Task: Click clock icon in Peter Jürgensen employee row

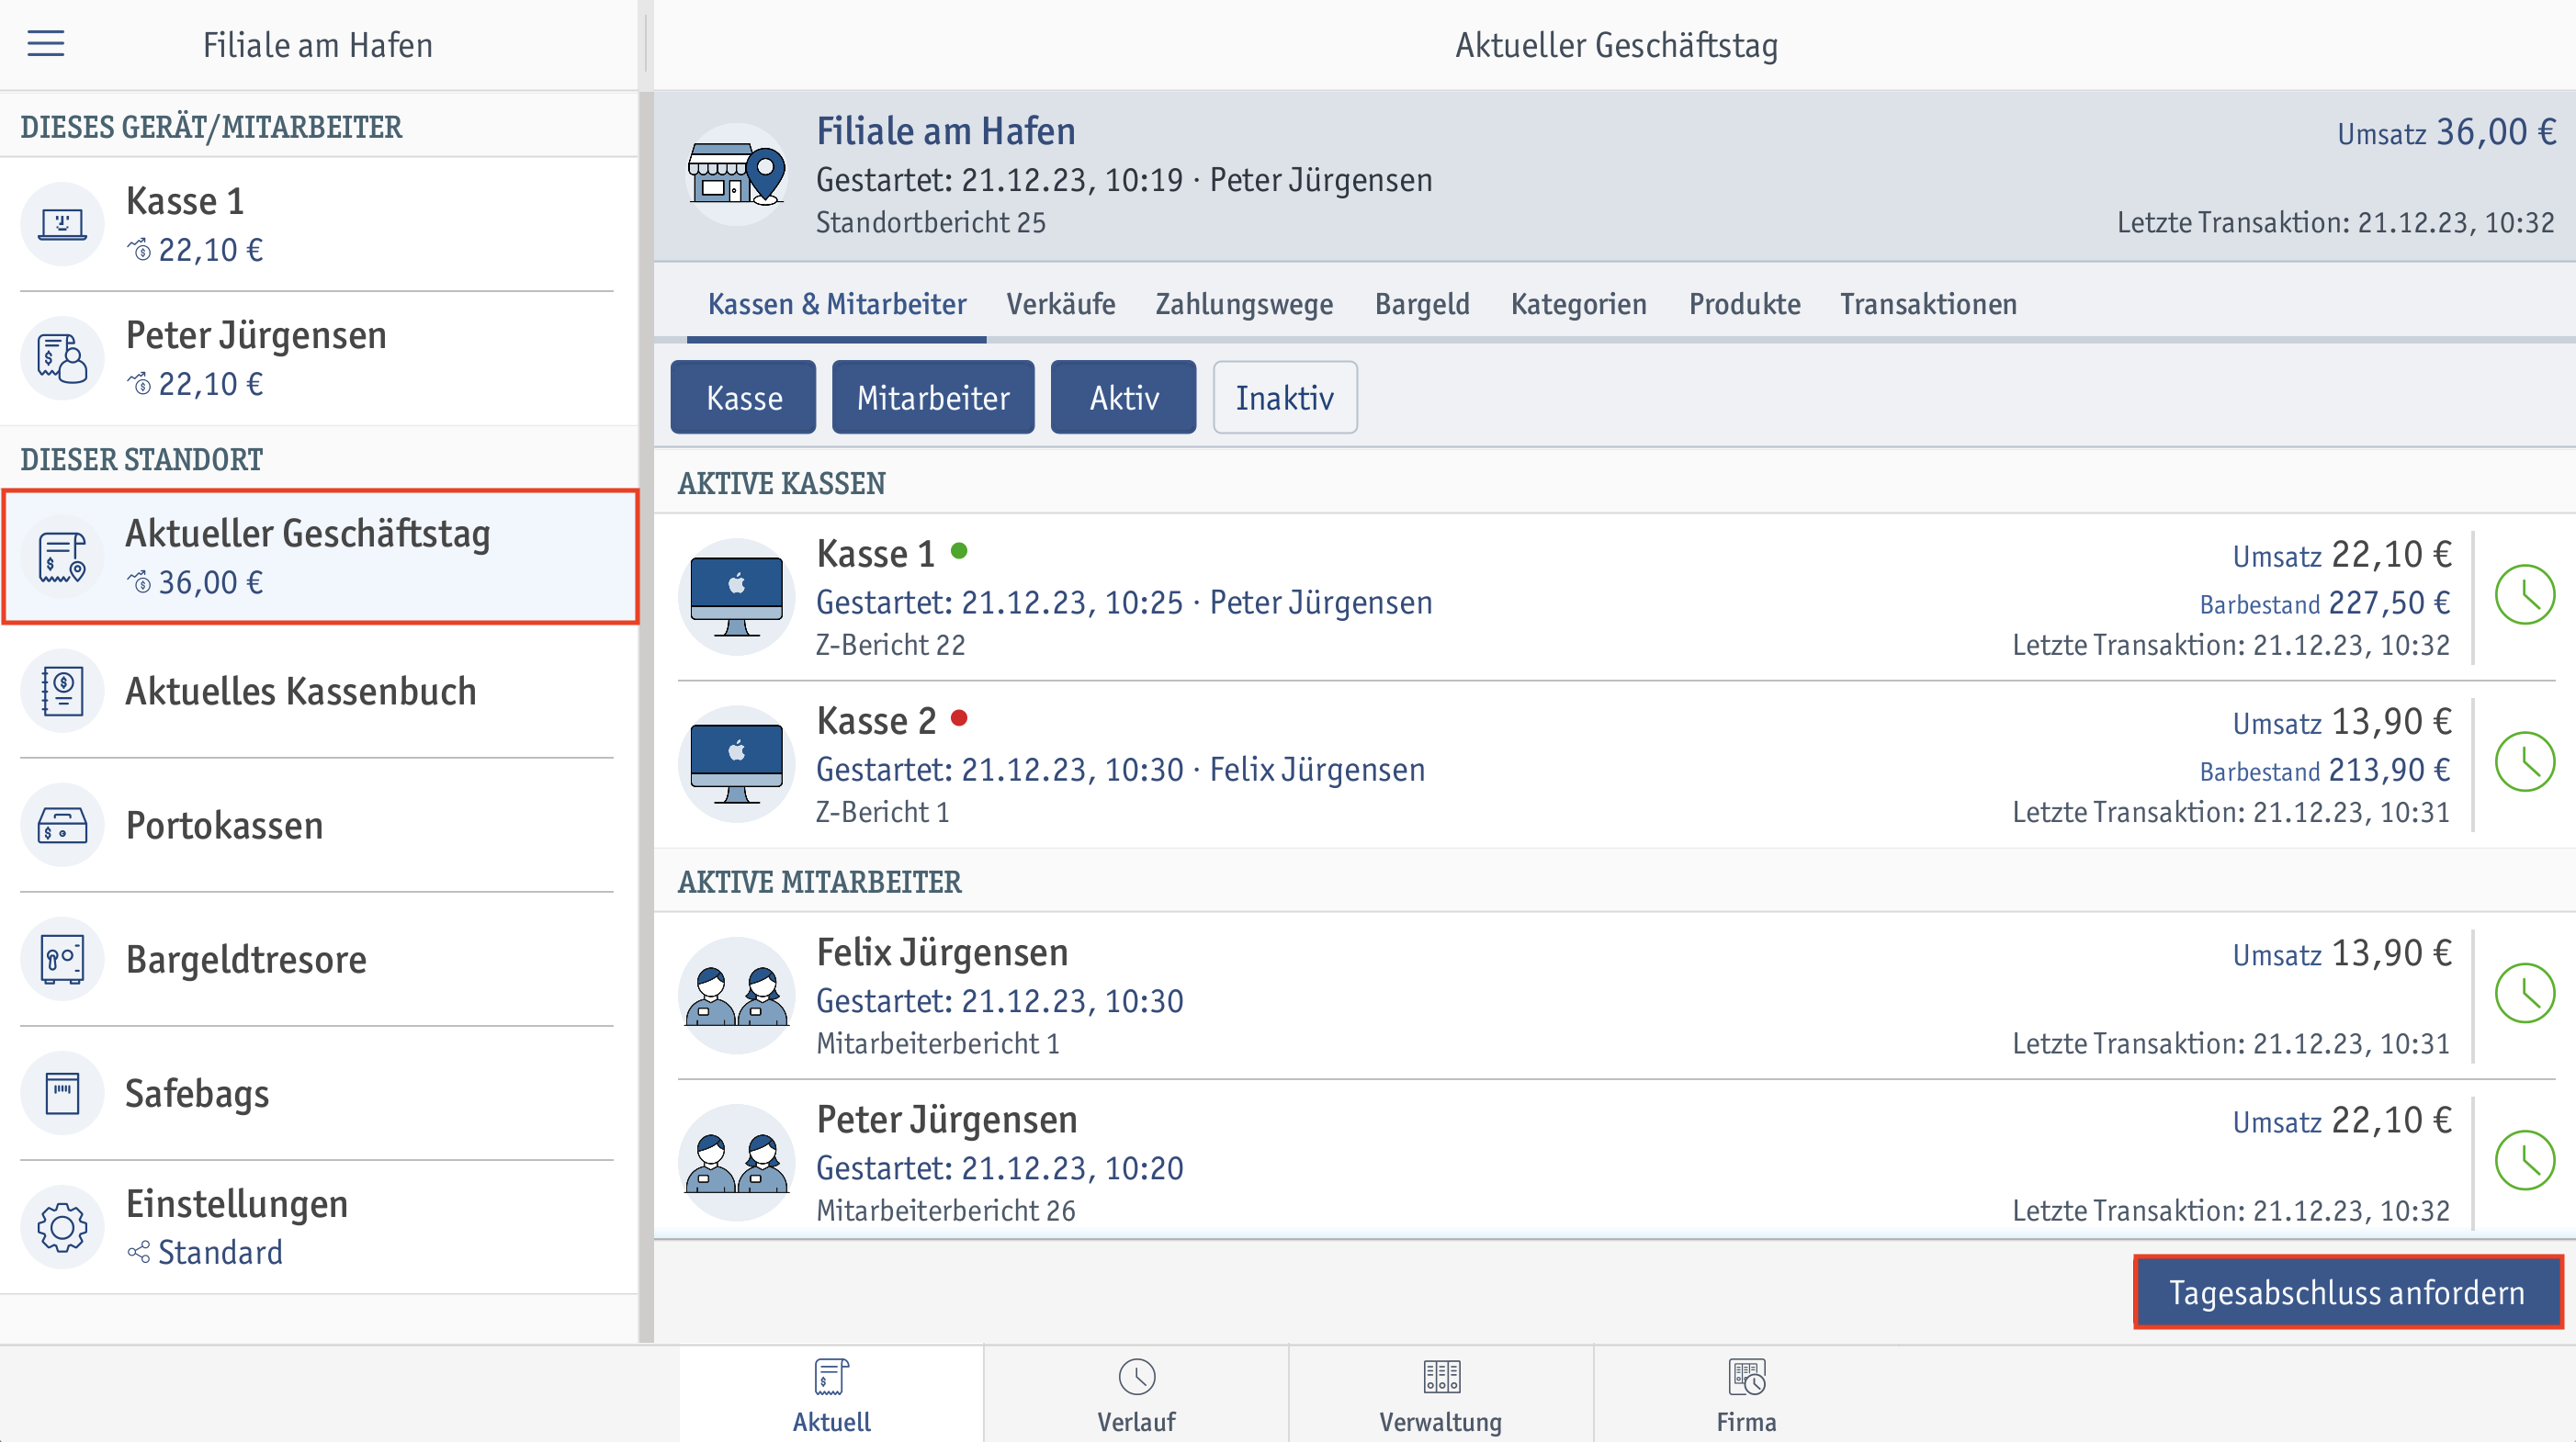Action: 2525,1160
